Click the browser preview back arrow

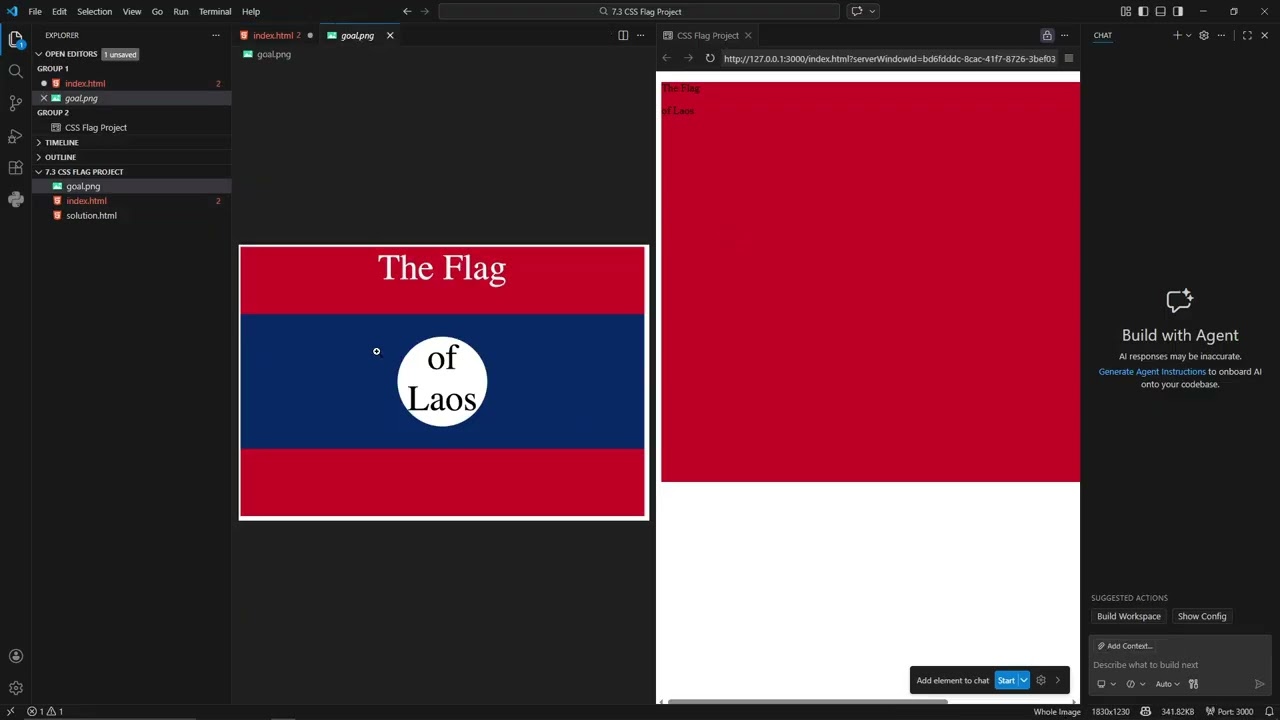point(667,58)
